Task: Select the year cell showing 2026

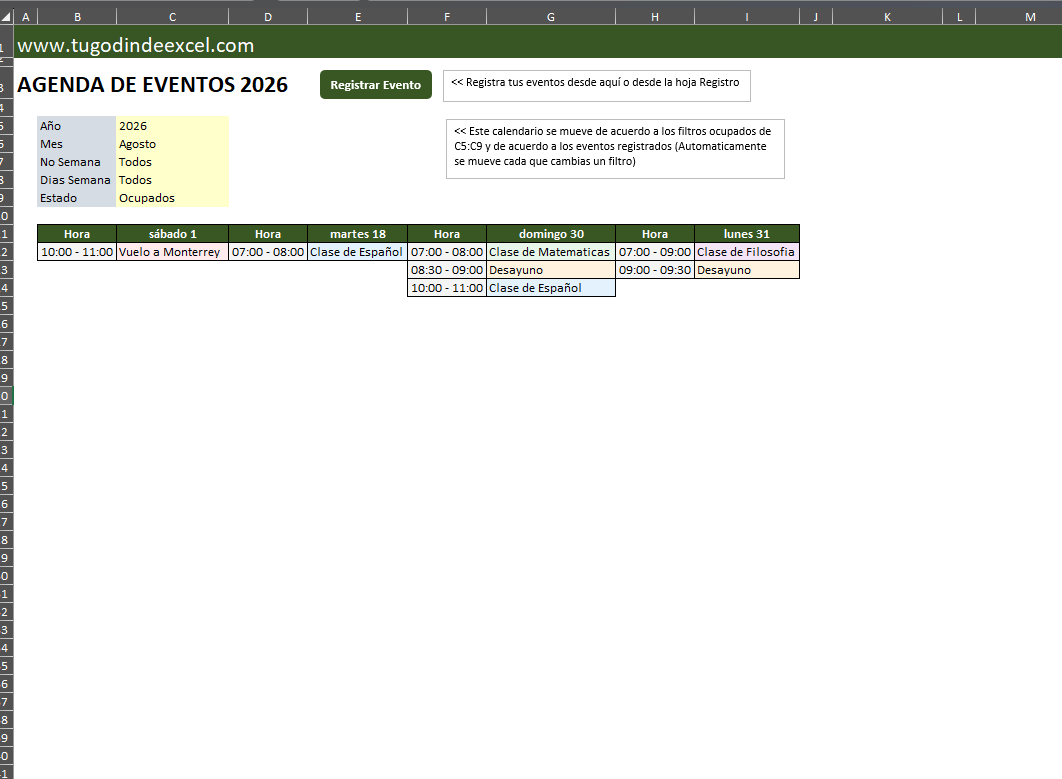Action: [173, 126]
